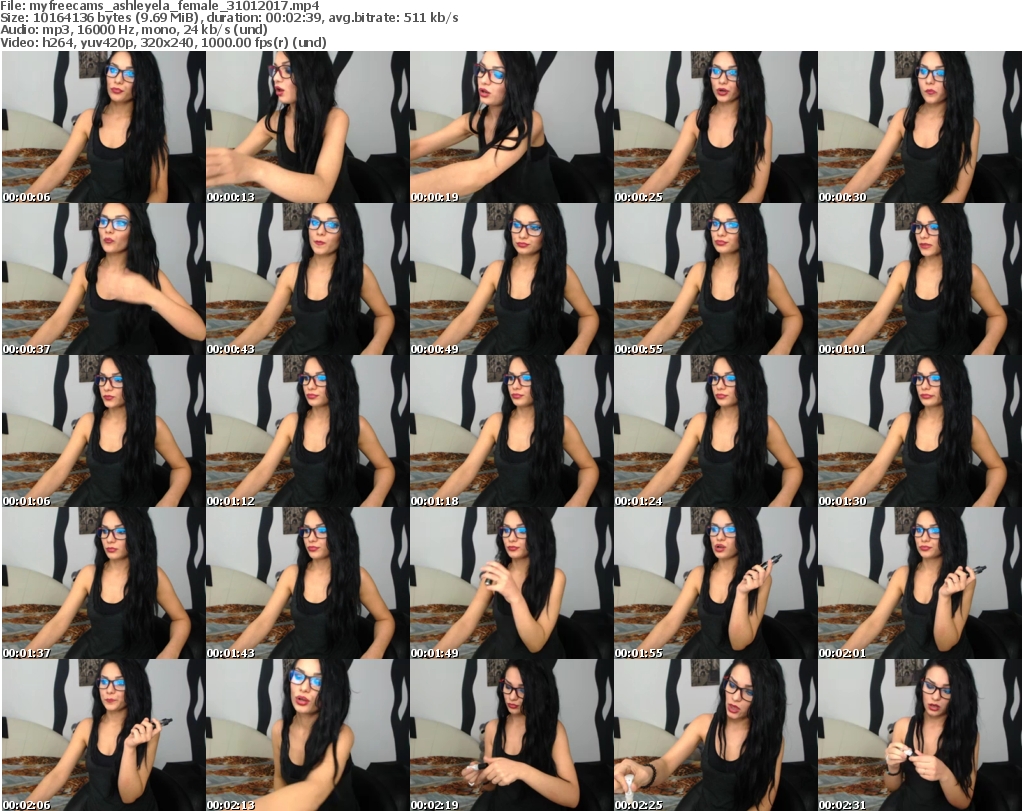
Task: Select the thumbnail stamped 00:00:06
Action: [104, 127]
